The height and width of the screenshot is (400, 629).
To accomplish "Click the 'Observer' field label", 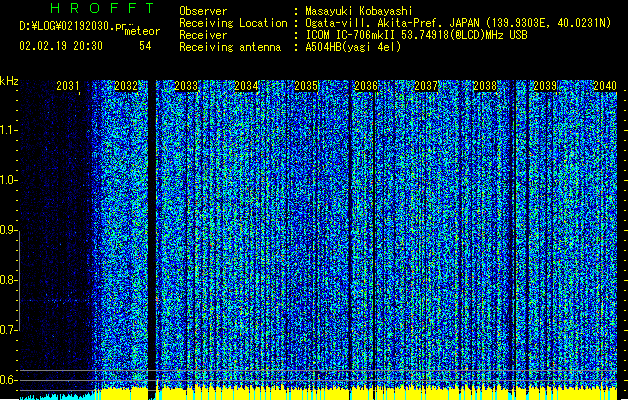I will pyautogui.click(x=203, y=11).
